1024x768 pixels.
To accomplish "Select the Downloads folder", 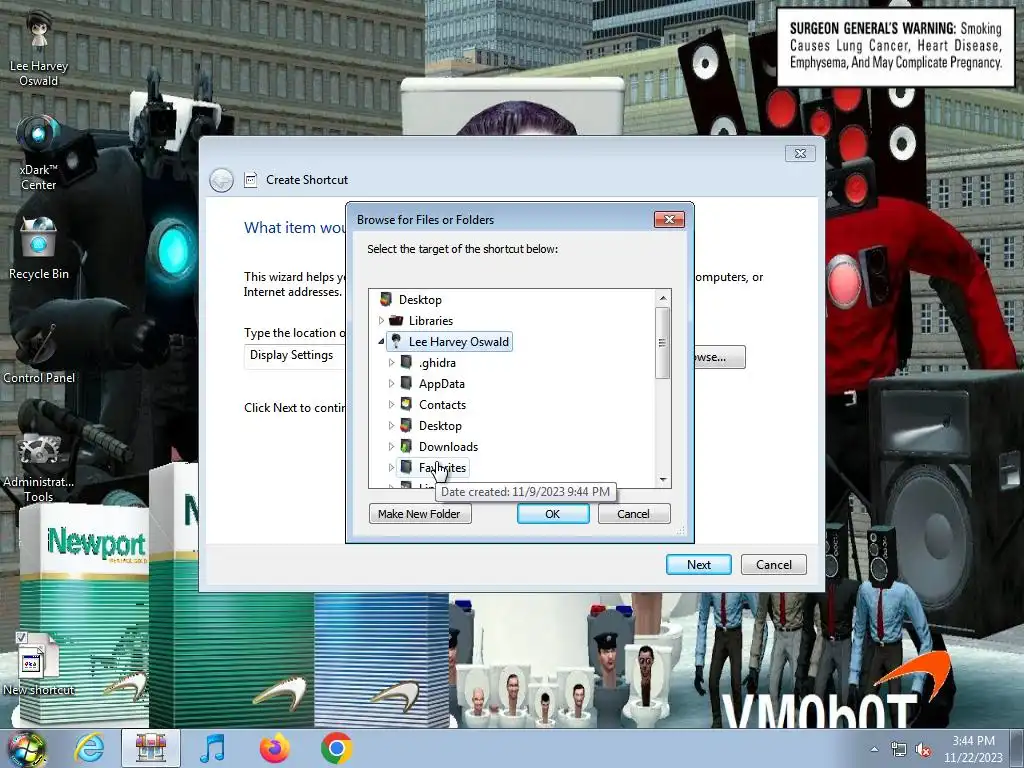I will [448, 447].
